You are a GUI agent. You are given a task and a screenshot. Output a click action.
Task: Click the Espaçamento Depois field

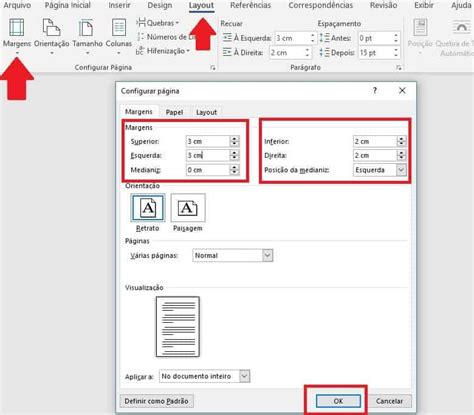pyautogui.click(x=375, y=53)
